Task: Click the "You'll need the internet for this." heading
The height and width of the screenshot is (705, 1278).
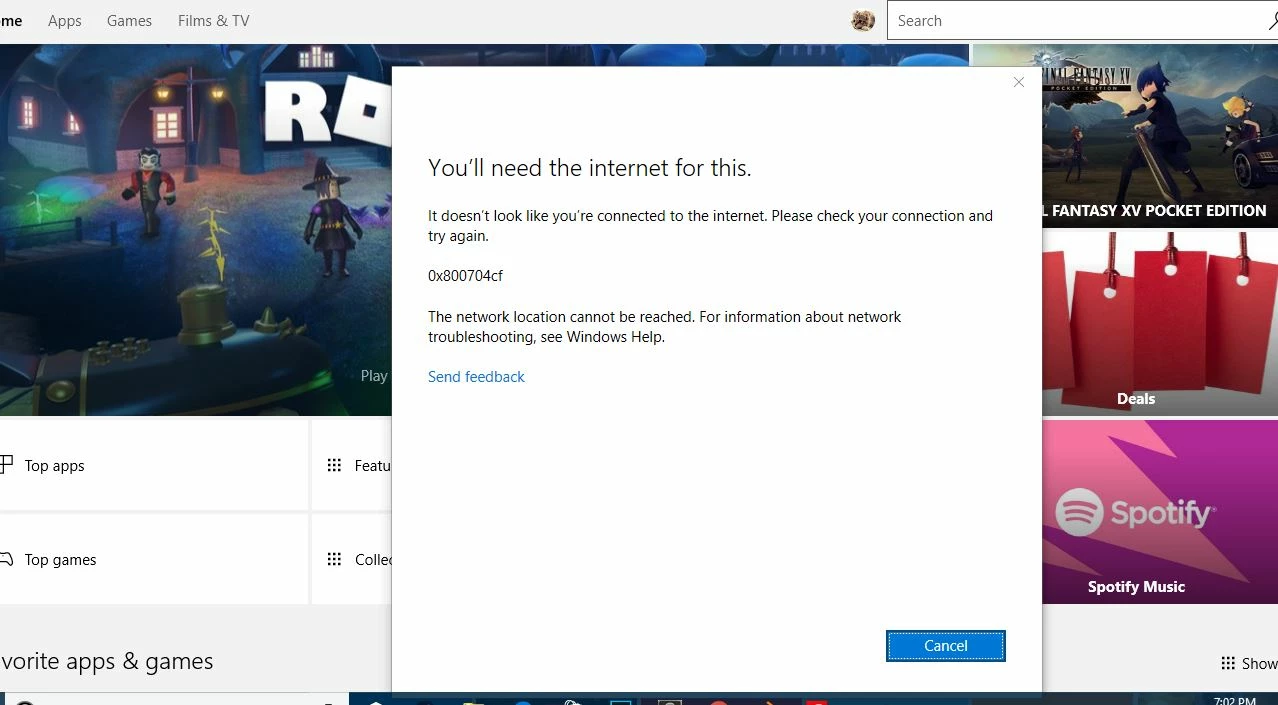Action: [x=589, y=168]
